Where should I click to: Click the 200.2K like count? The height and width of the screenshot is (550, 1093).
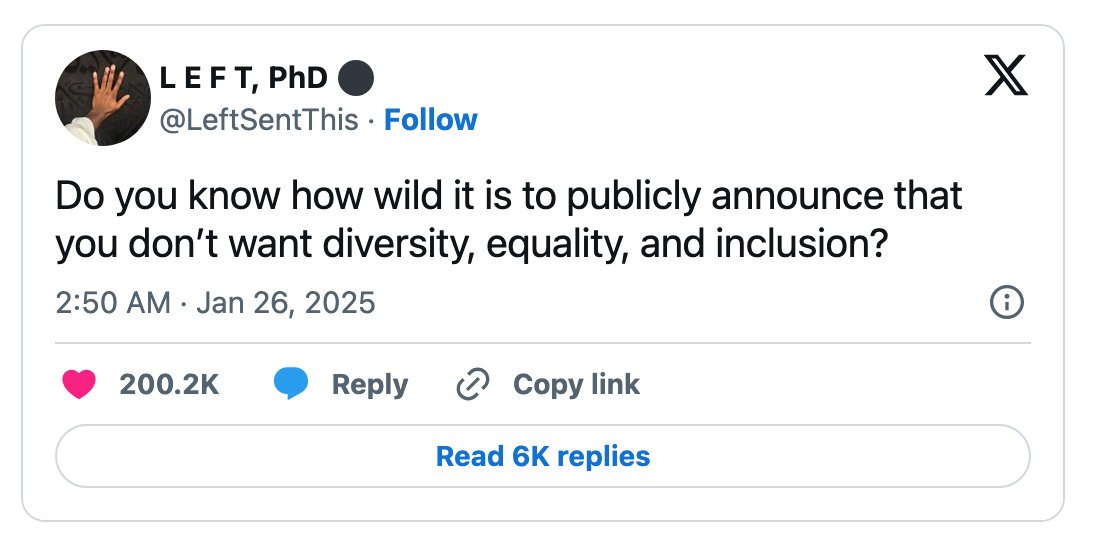[x=169, y=385]
